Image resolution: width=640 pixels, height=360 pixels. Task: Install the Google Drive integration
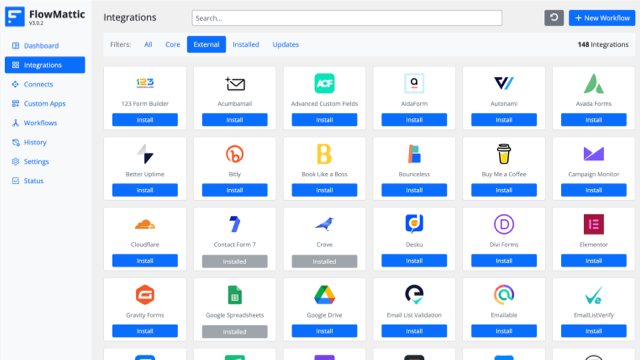pos(324,331)
